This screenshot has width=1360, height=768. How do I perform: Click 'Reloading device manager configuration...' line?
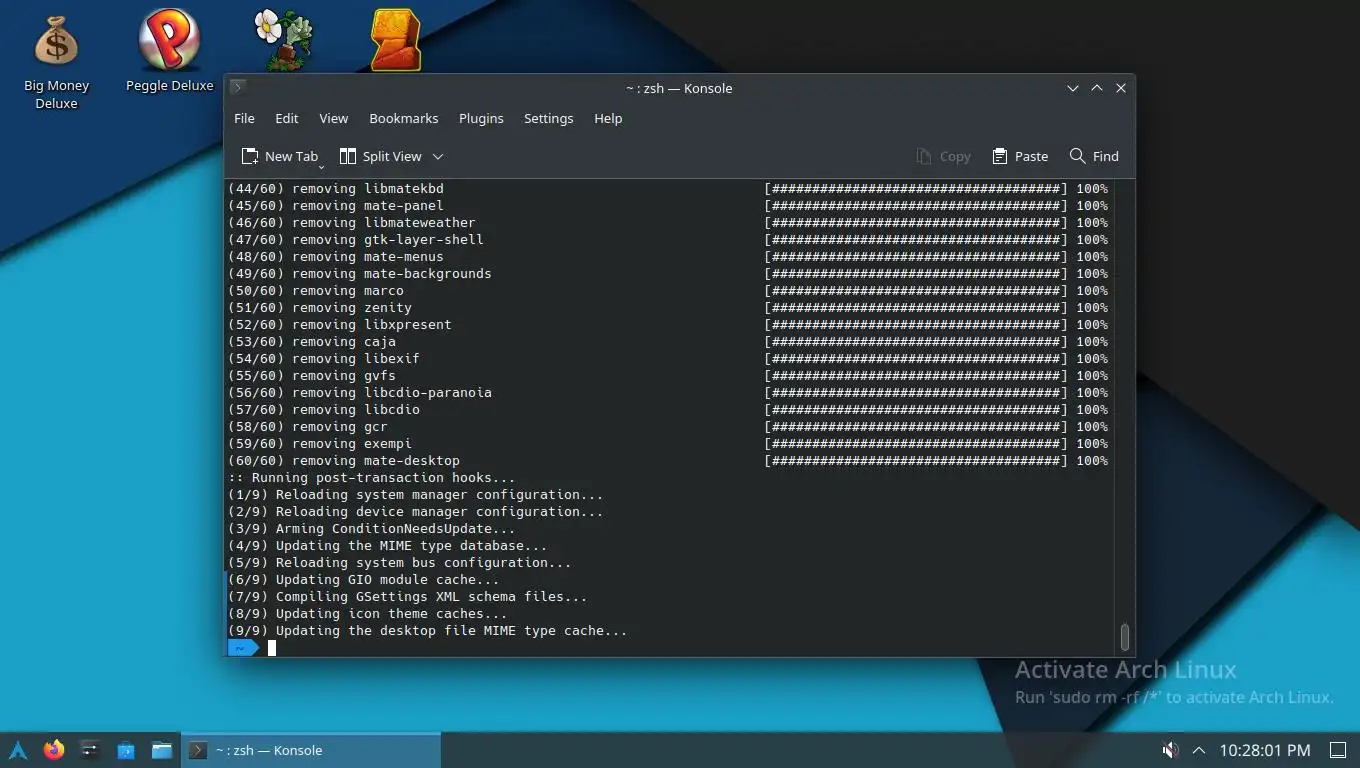click(416, 512)
